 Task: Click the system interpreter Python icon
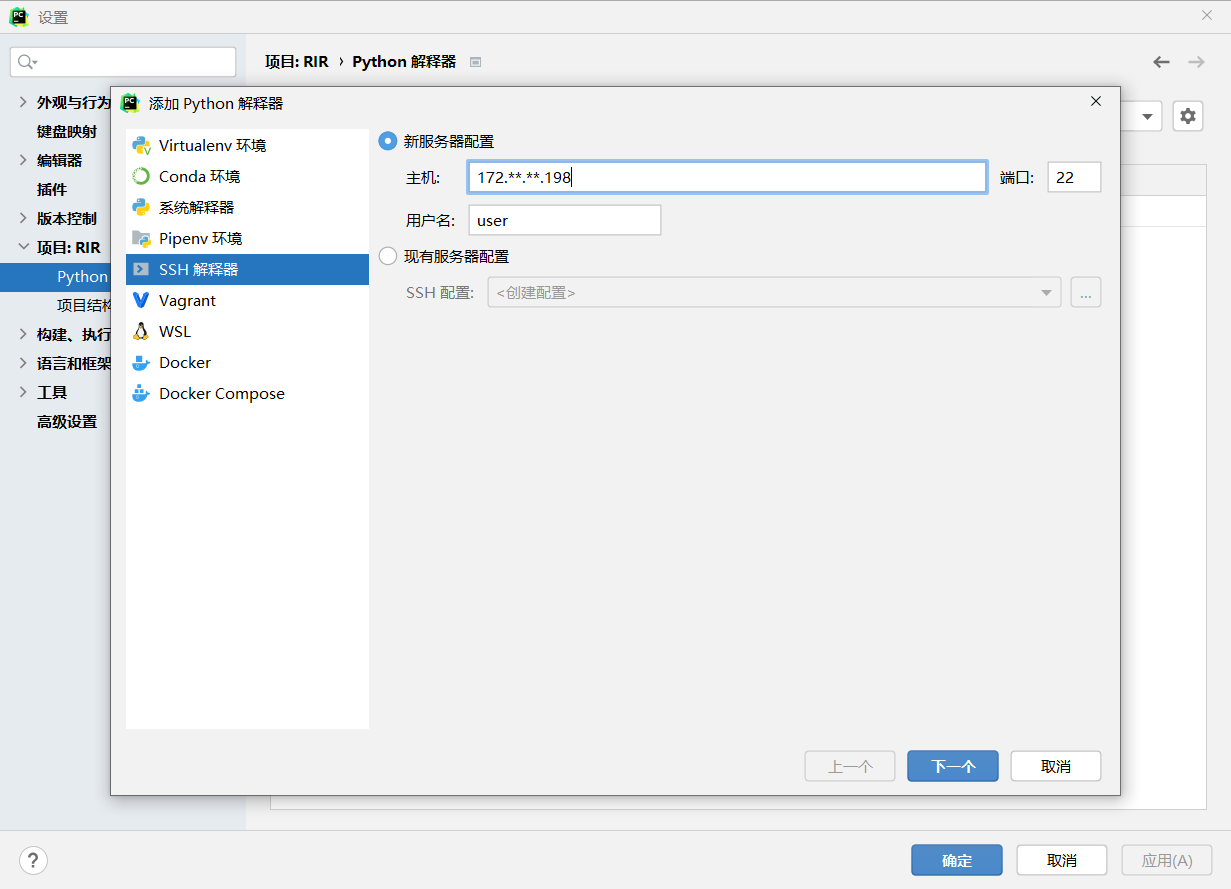click(141, 207)
